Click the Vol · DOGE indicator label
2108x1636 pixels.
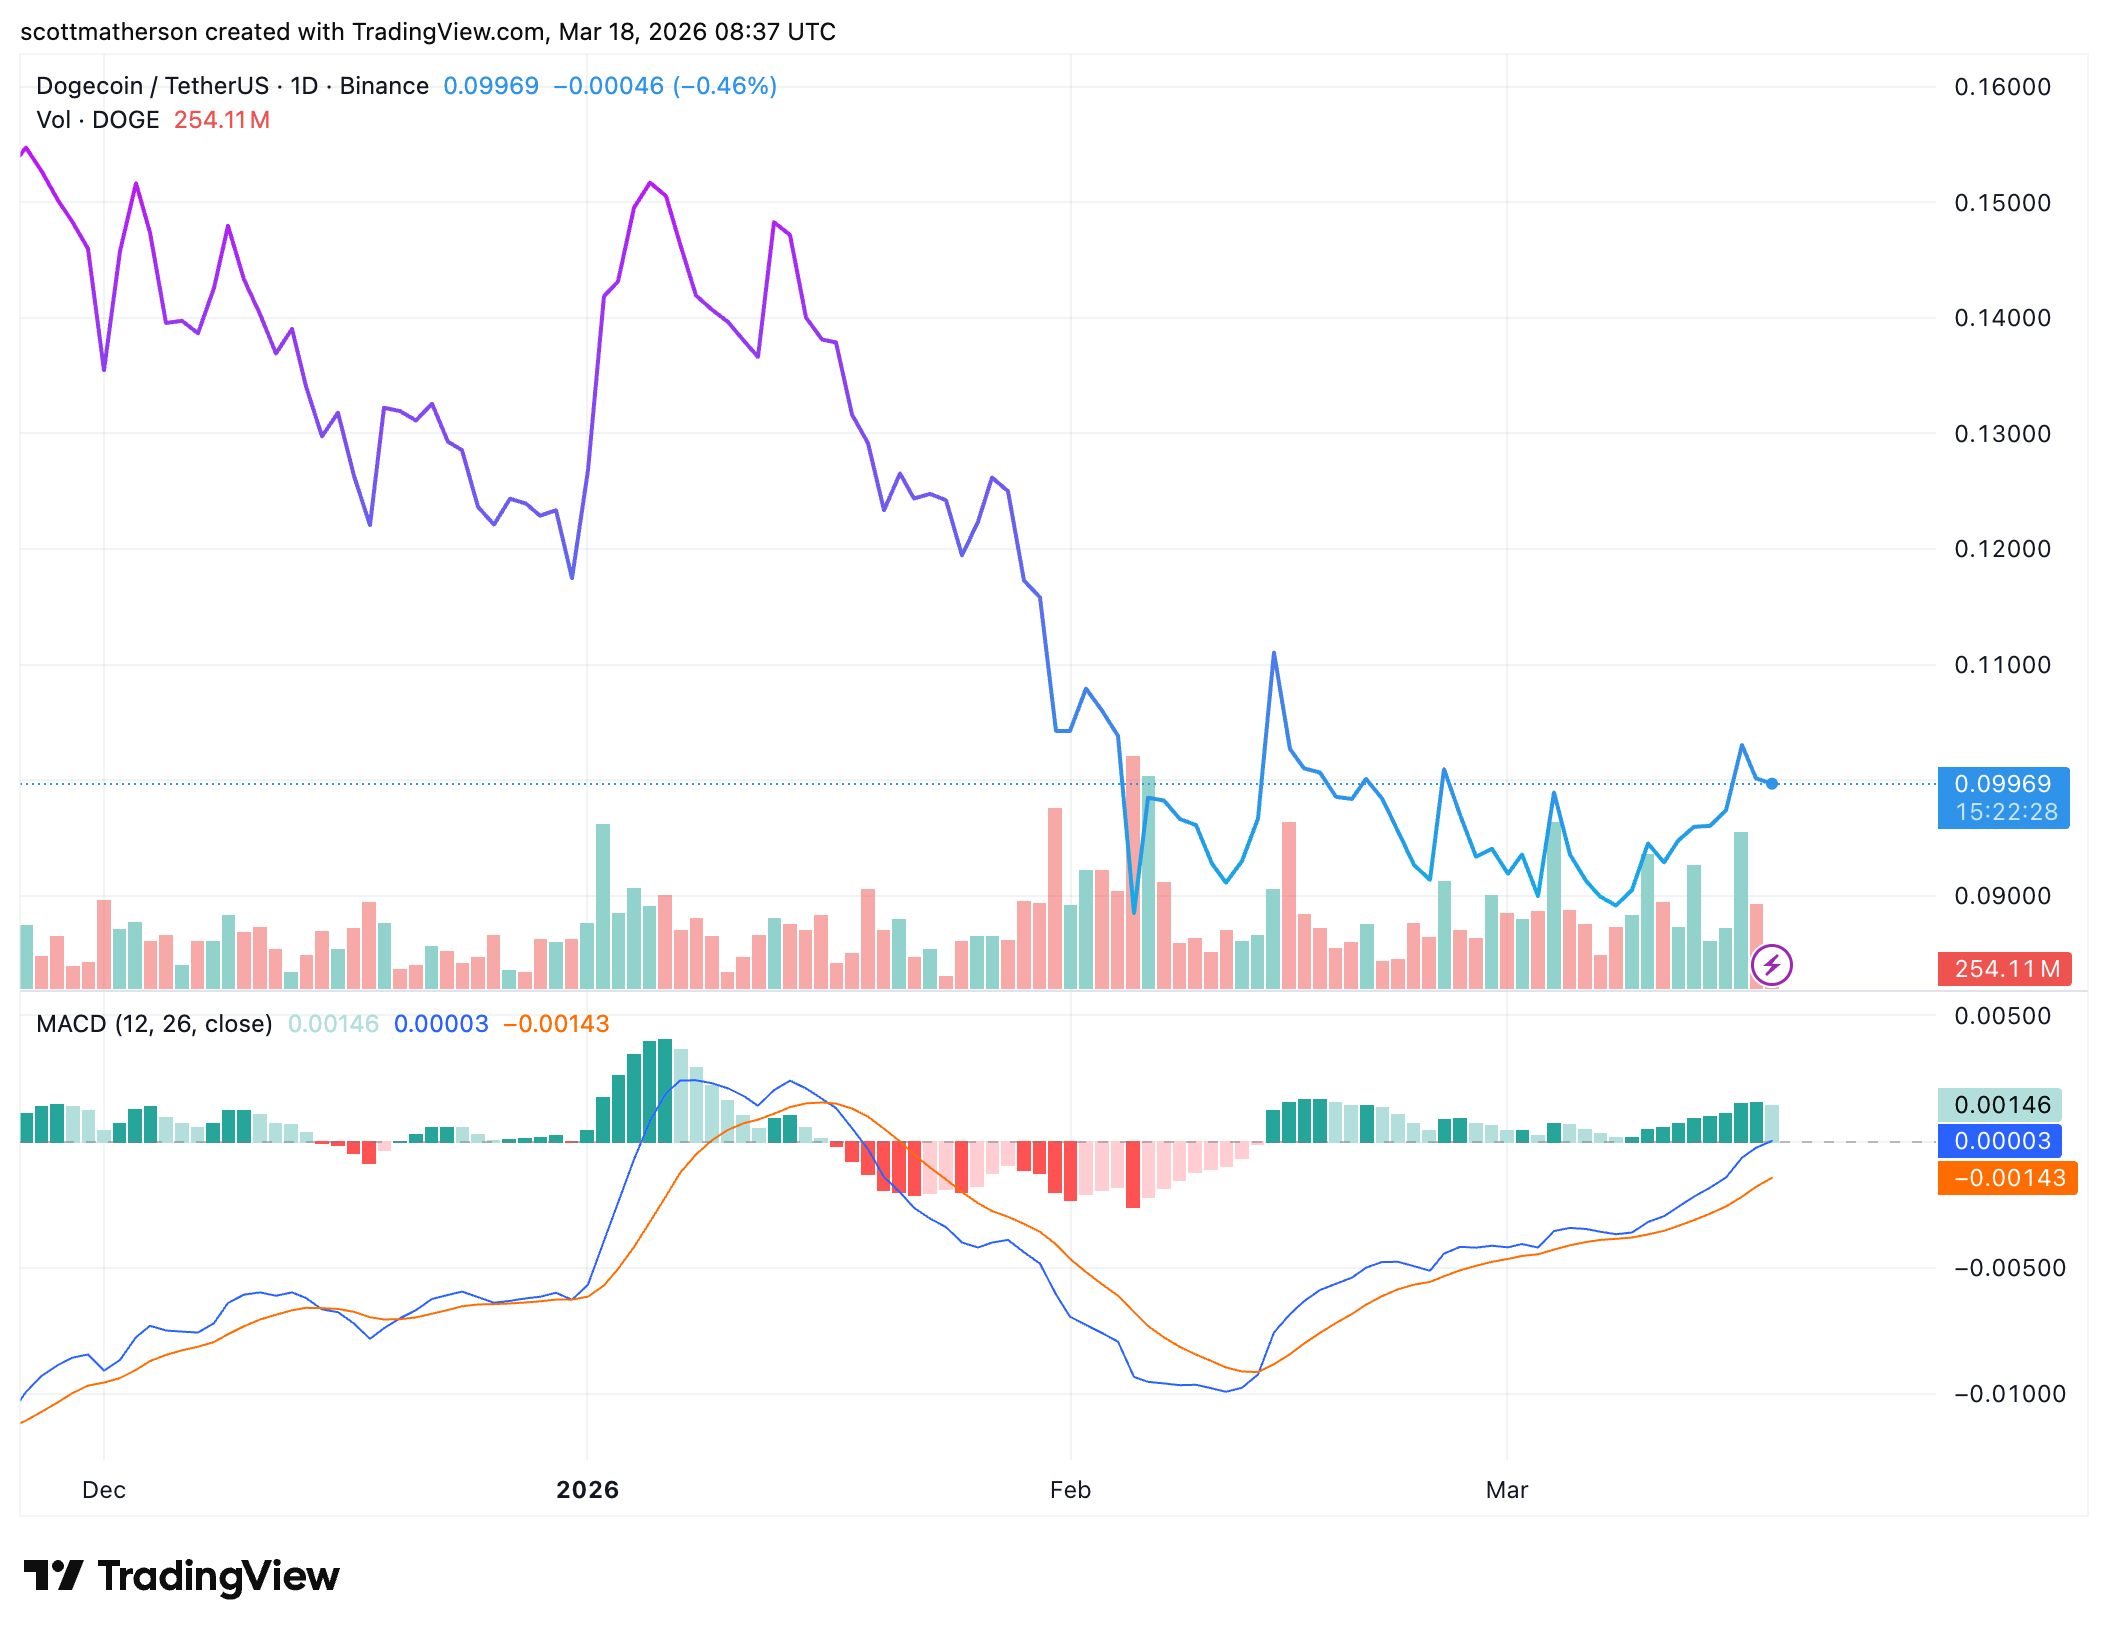click(98, 120)
